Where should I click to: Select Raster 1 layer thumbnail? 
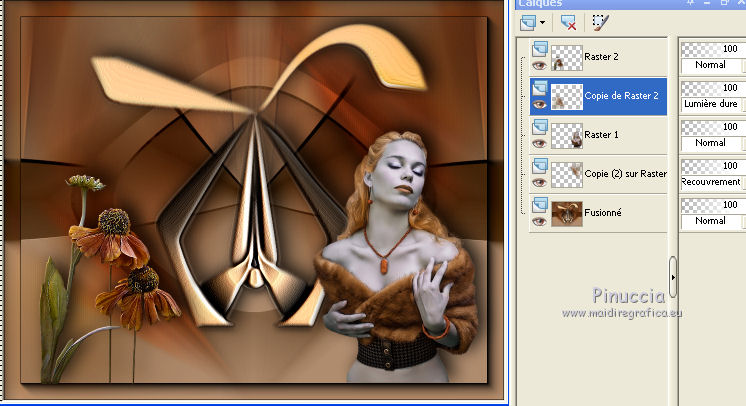[567, 136]
